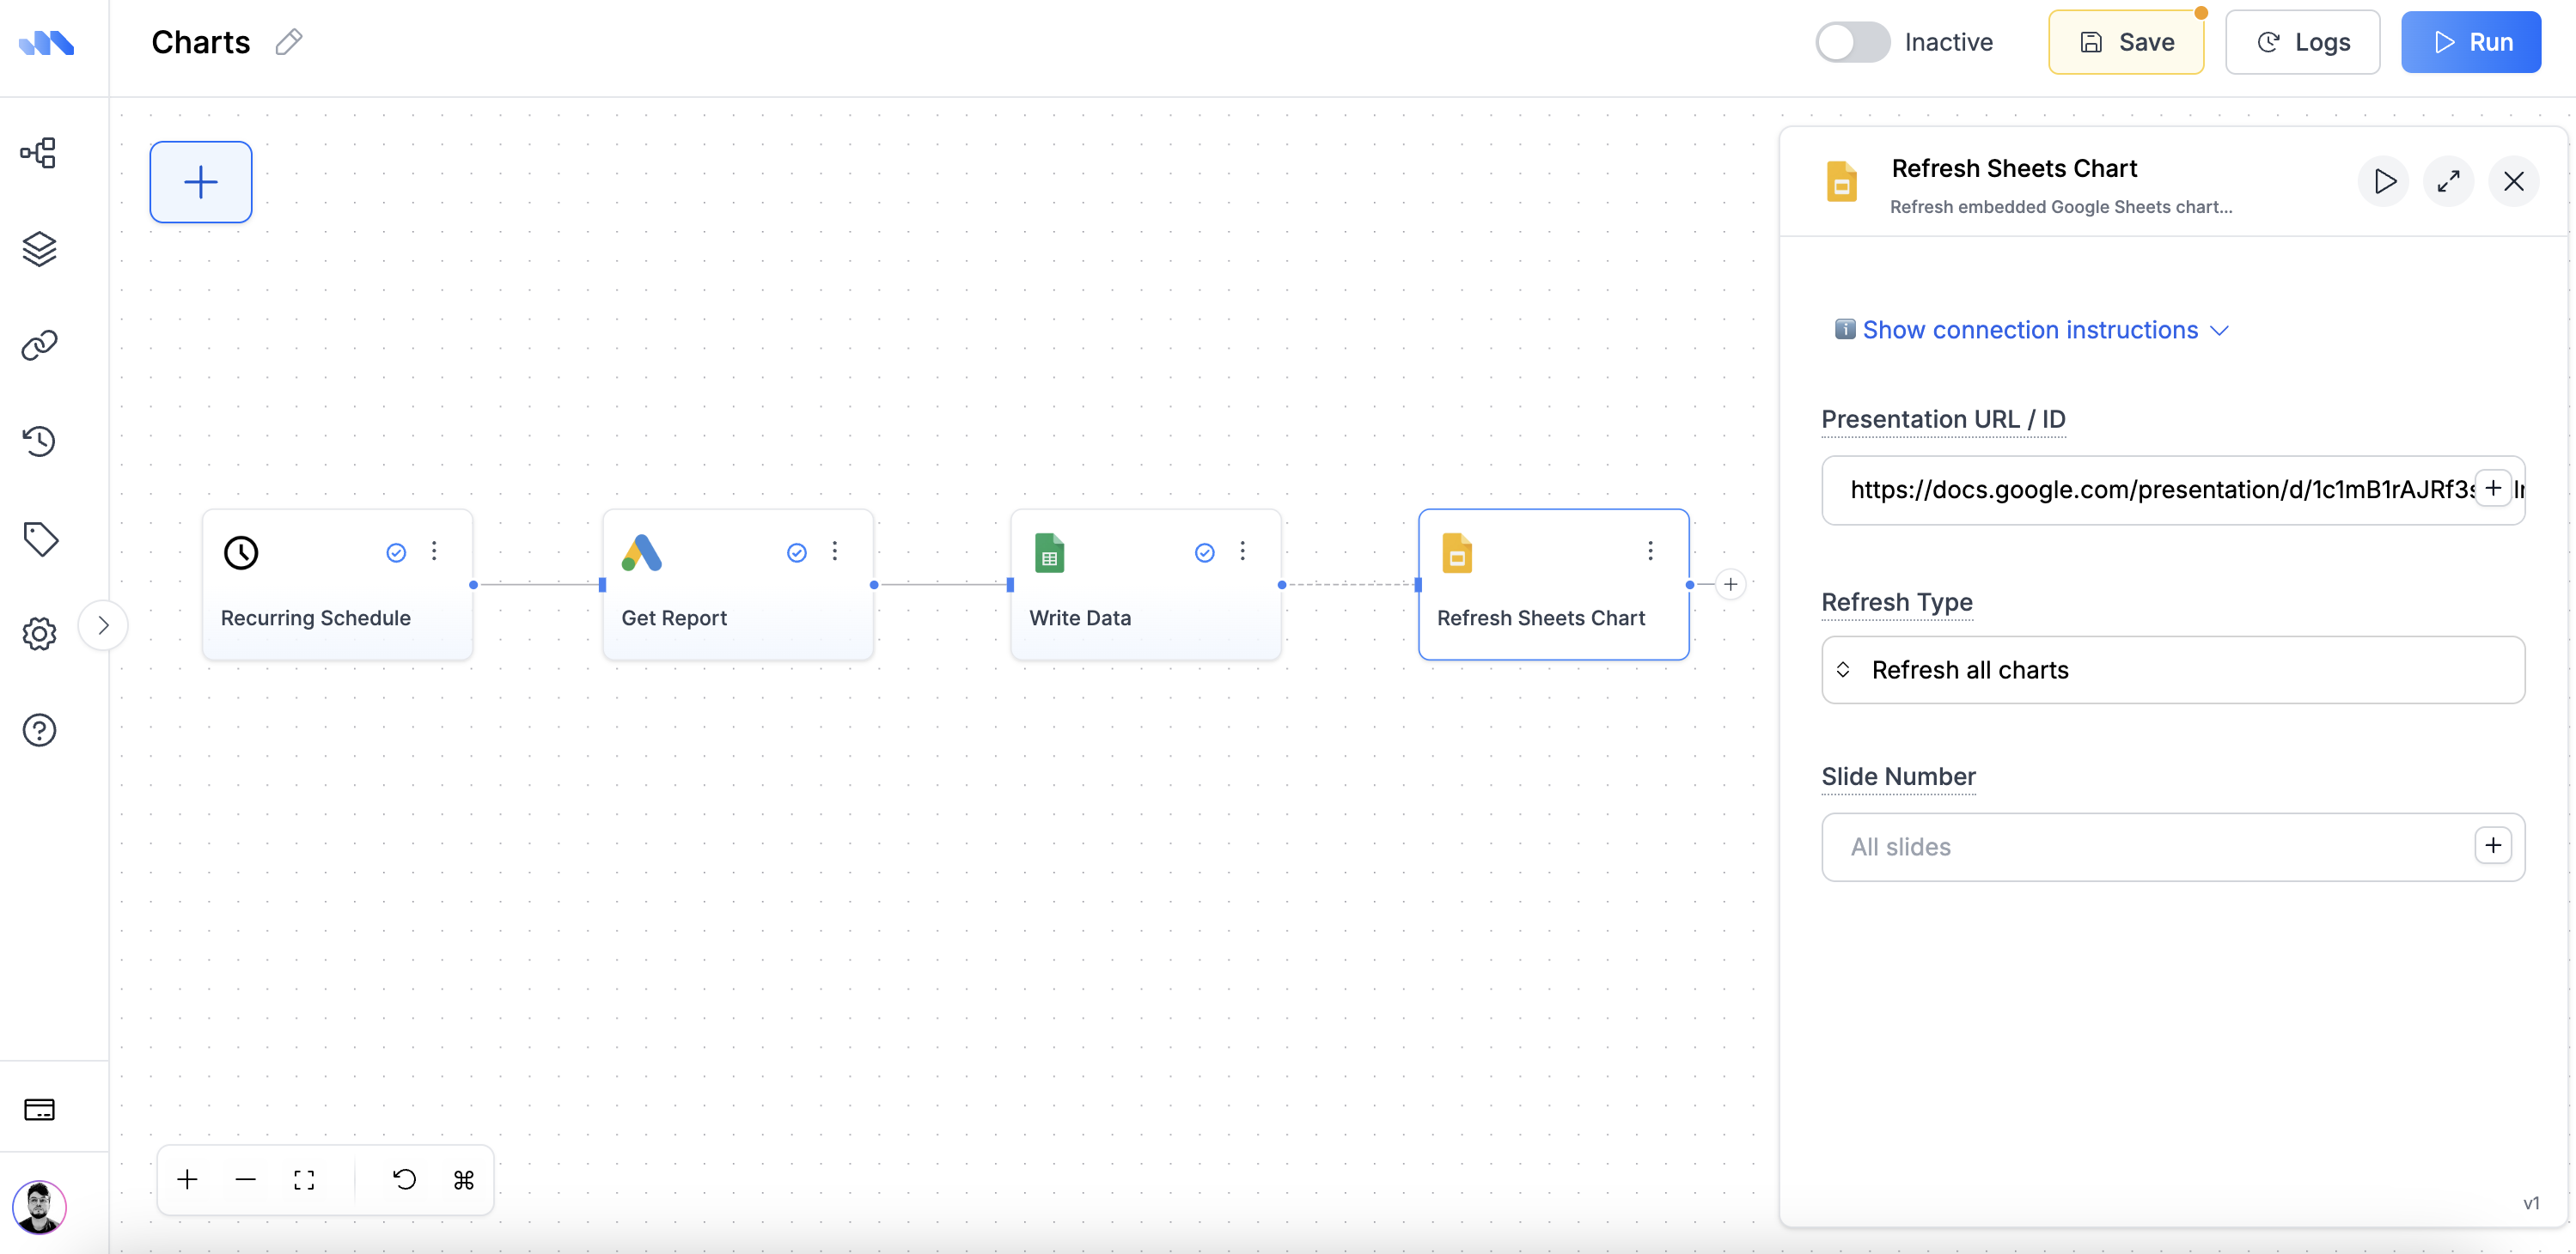Expand the left sidebar with chevron arrow
2576x1254 pixels.
pyautogui.click(x=103, y=626)
